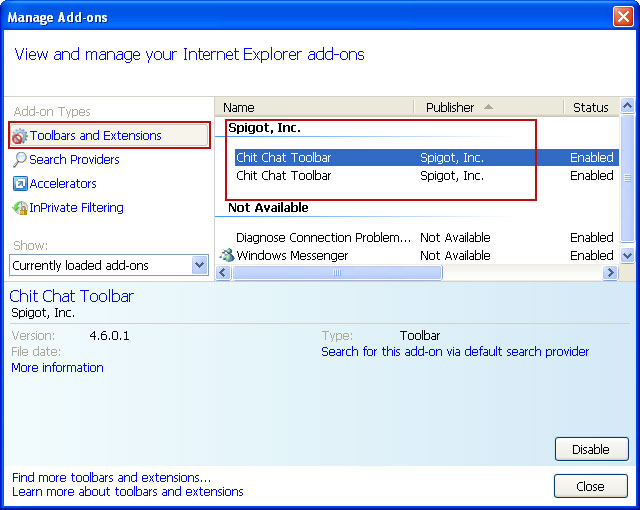This screenshot has width=640, height=510.
Task: Click the Not Available group header
Action: (268, 208)
